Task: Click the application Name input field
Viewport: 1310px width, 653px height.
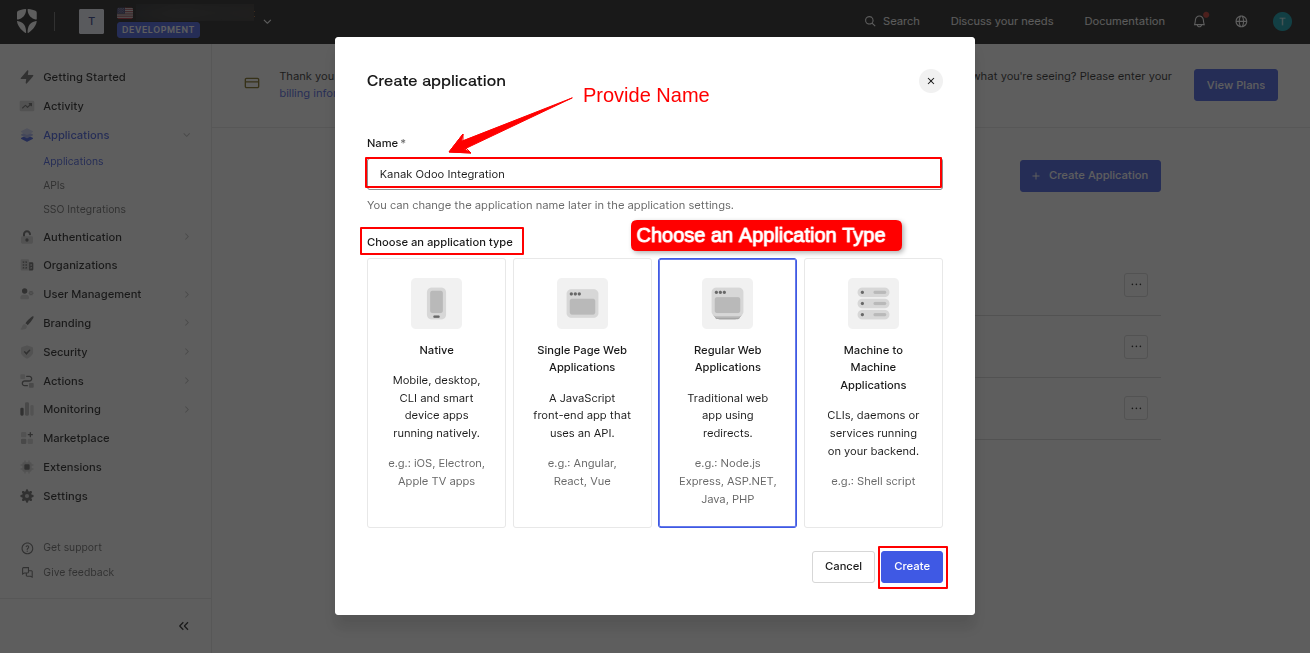Action: [654, 173]
